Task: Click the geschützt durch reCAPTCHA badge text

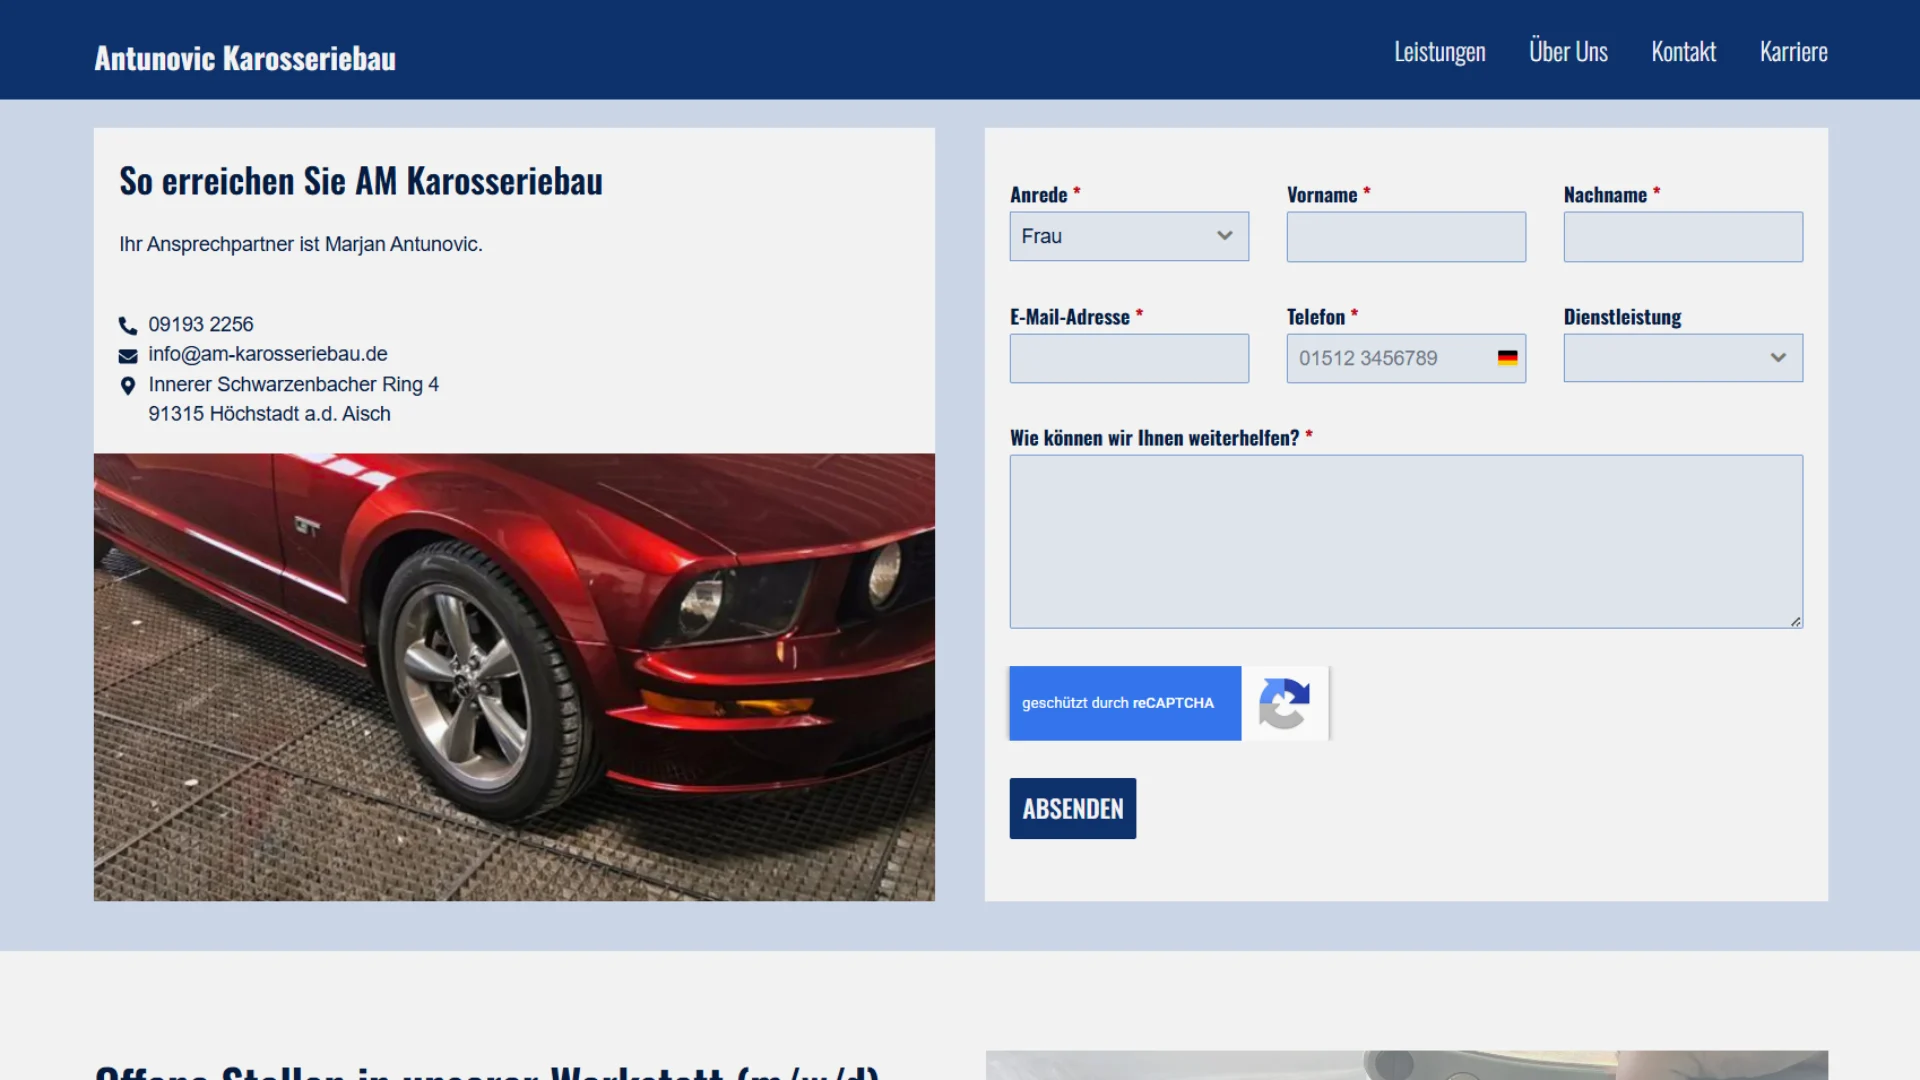Action: (1118, 703)
